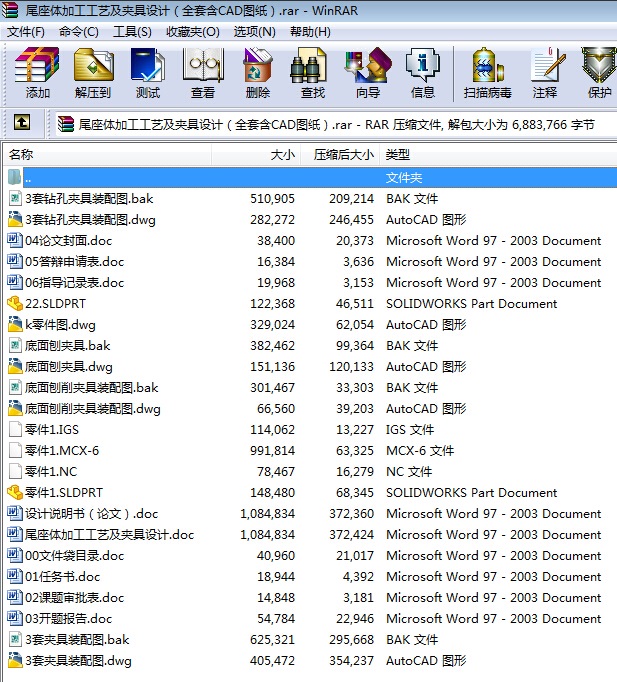The width and height of the screenshot is (617, 682).
Task: Click the RAR archive icon in the address bar
Action: tap(66, 124)
